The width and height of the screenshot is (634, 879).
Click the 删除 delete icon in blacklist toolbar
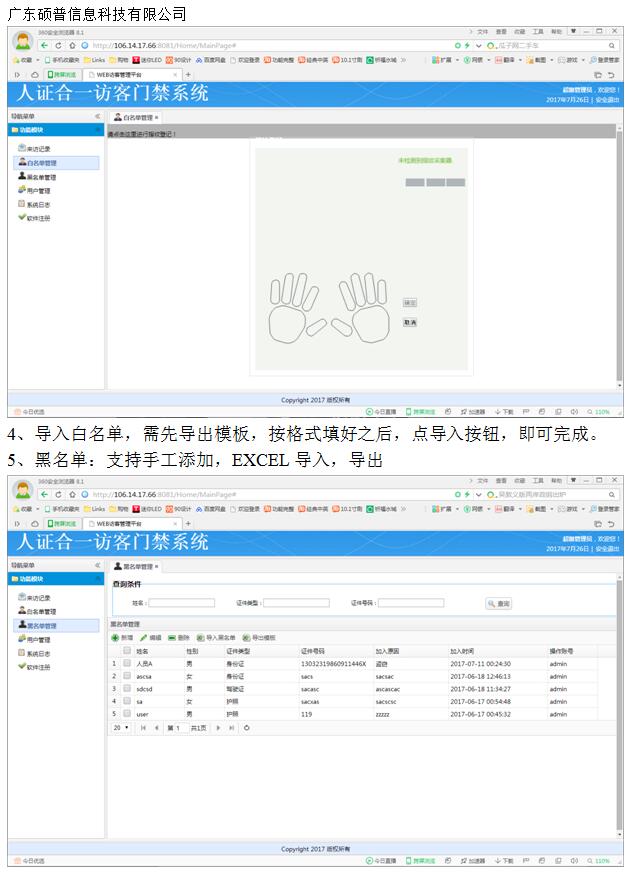pos(172,637)
